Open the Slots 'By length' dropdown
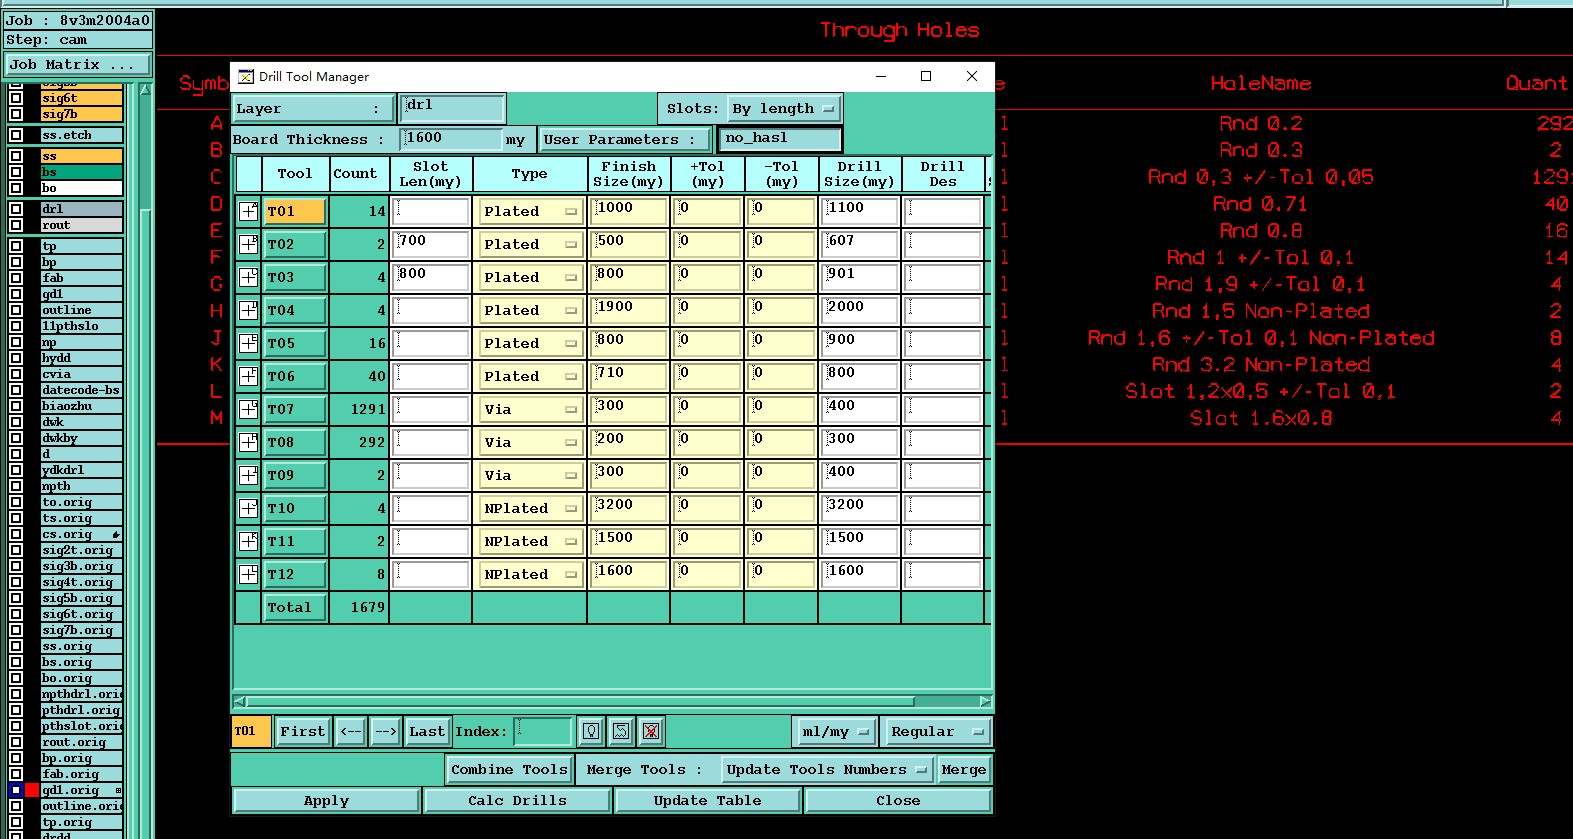 pyautogui.click(x=783, y=108)
